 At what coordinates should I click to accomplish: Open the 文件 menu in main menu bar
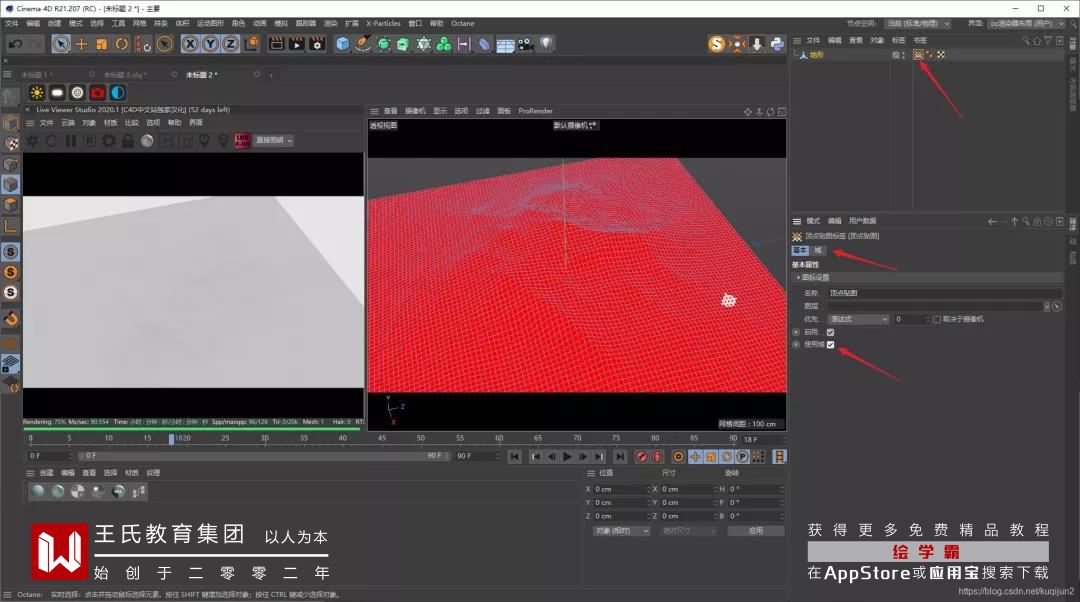(x=12, y=23)
